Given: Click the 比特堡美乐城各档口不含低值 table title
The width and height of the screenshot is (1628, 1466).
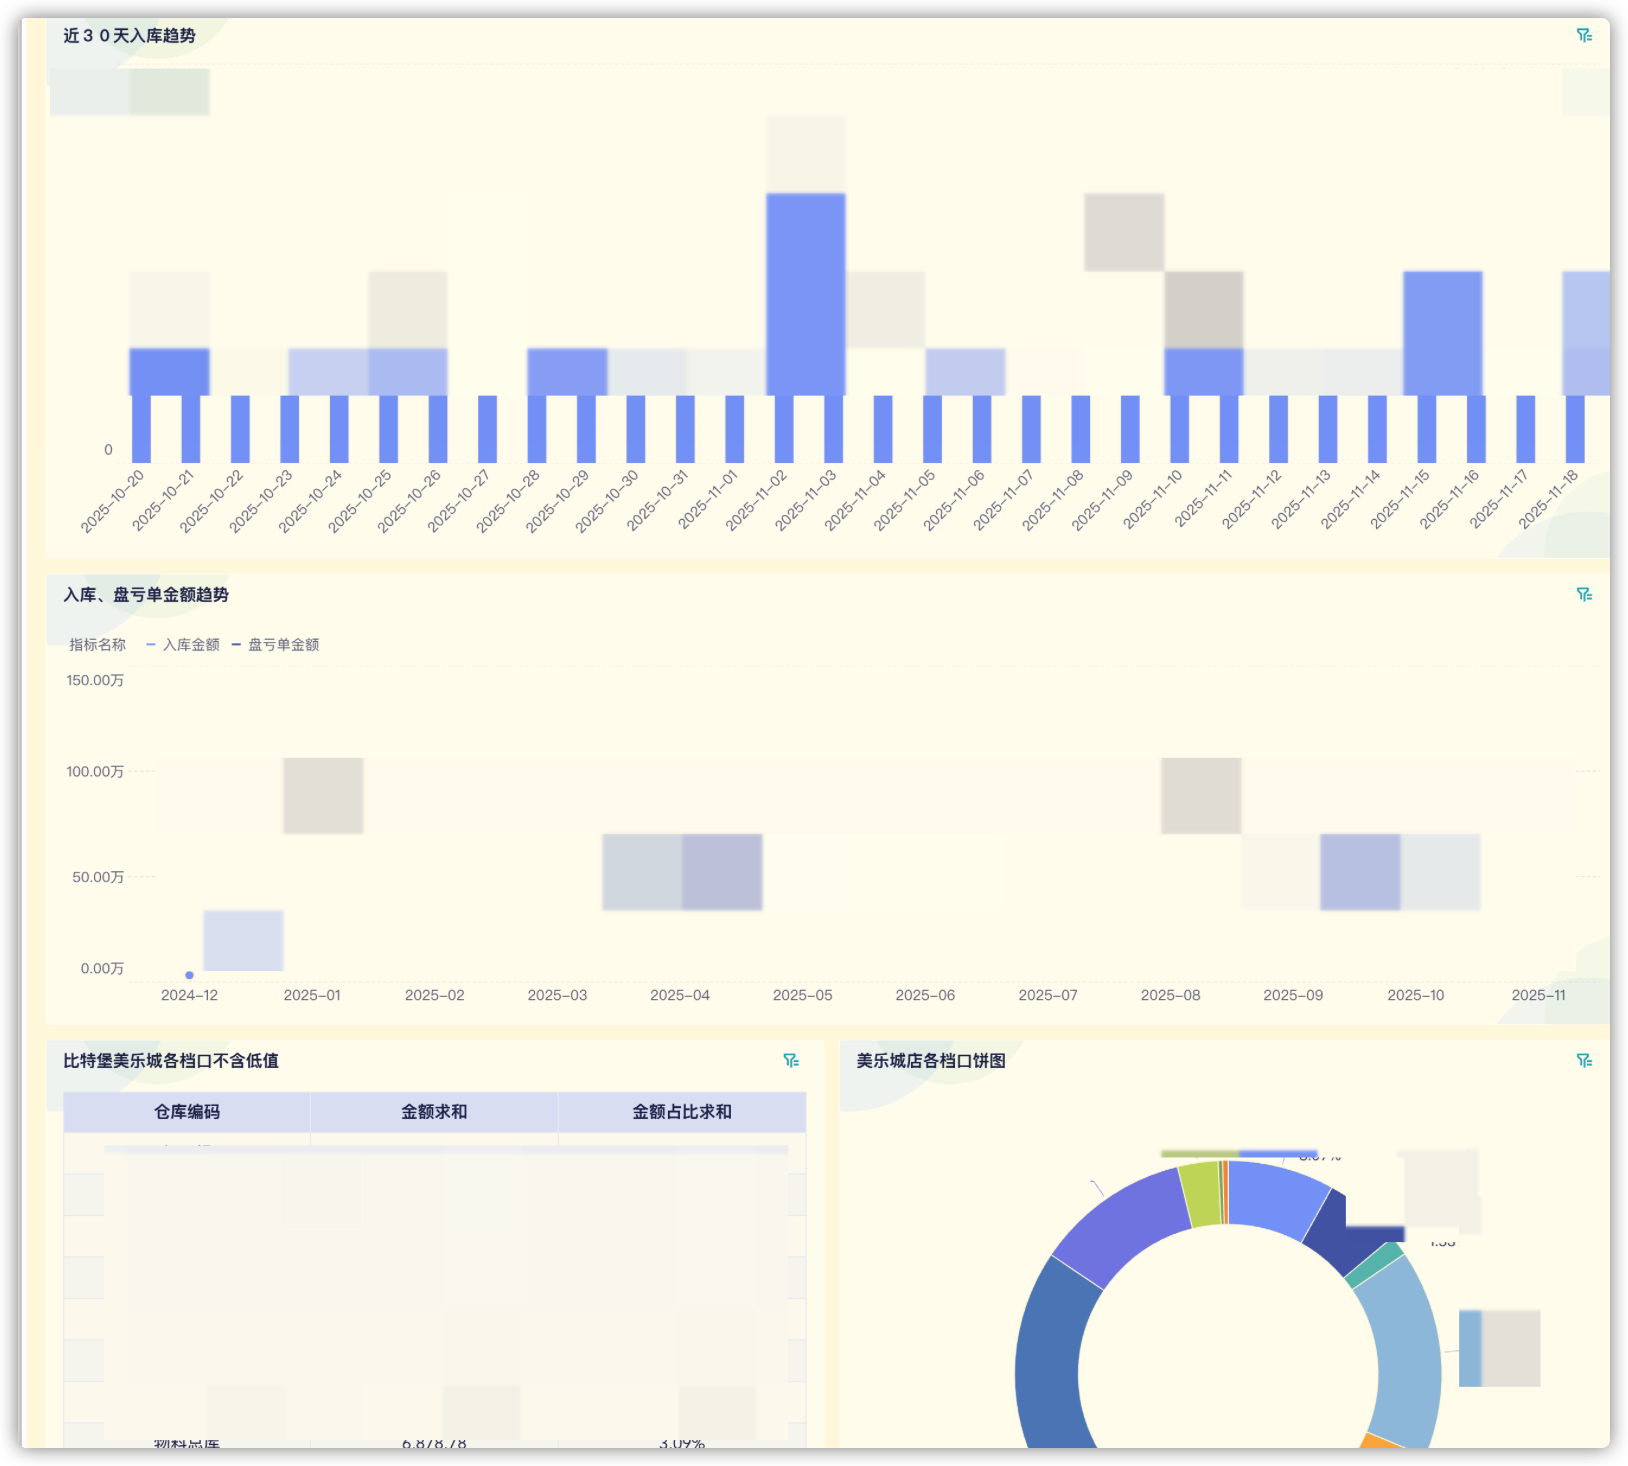Looking at the screenshot, I should click(x=171, y=1061).
